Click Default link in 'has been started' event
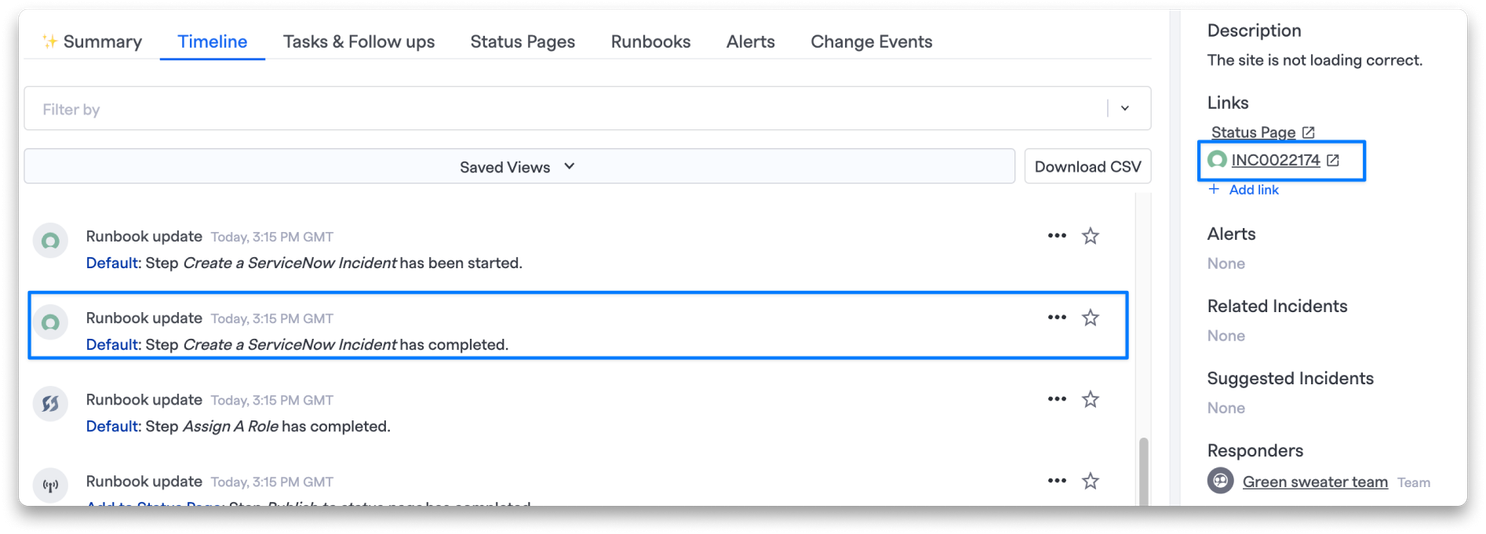This screenshot has width=1486, height=534. coord(112,263)
